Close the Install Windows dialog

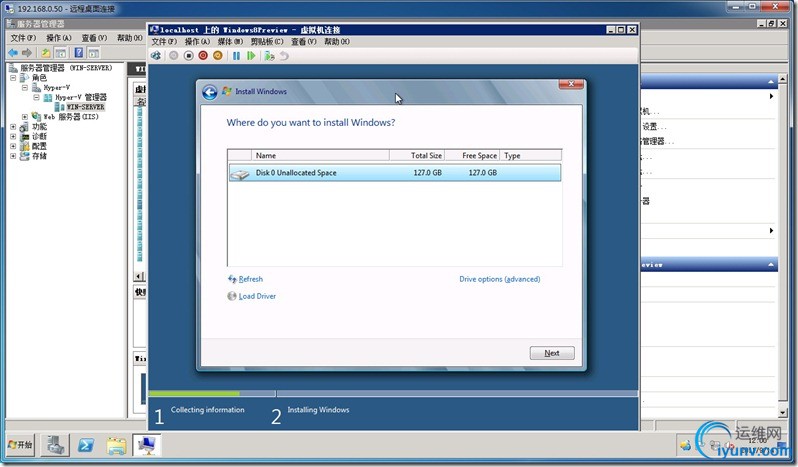(571, 84)
